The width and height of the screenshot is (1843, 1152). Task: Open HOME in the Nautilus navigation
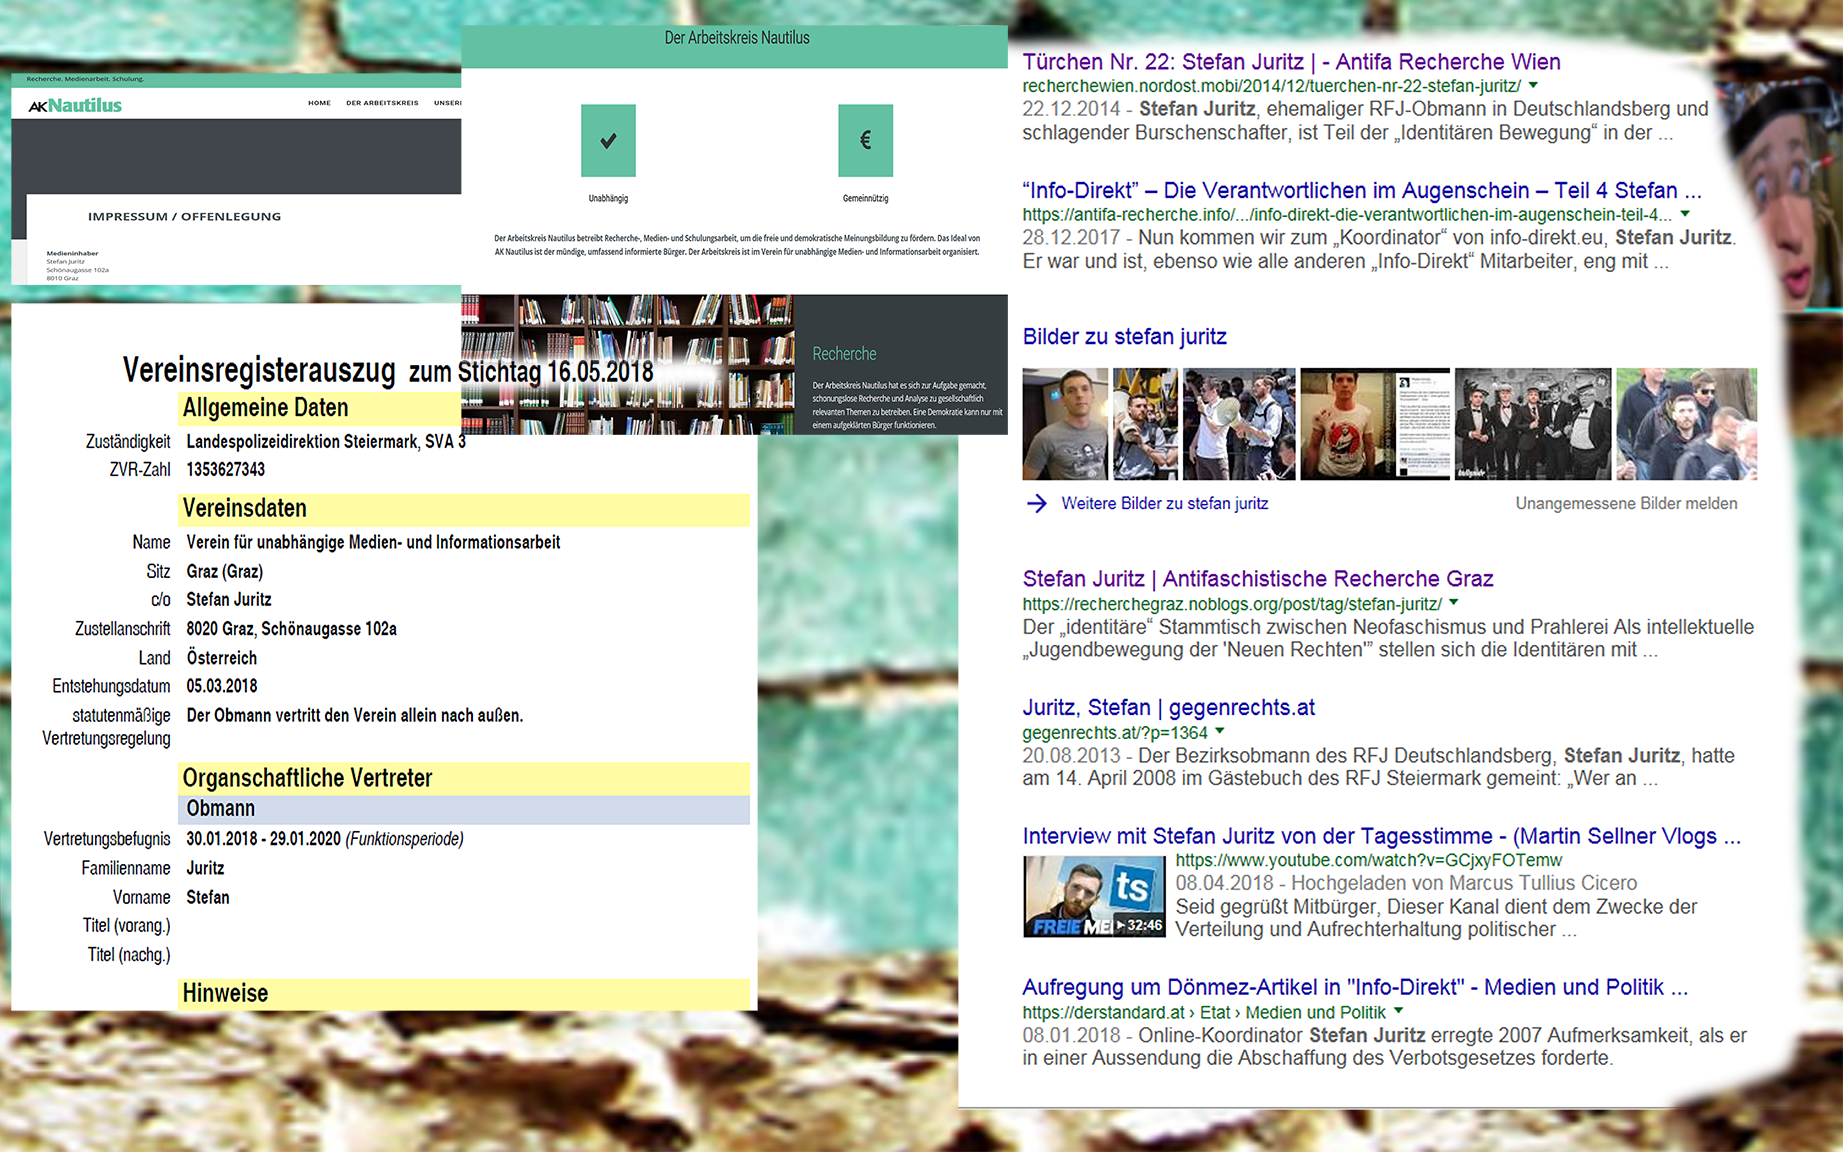coord(319,103)
